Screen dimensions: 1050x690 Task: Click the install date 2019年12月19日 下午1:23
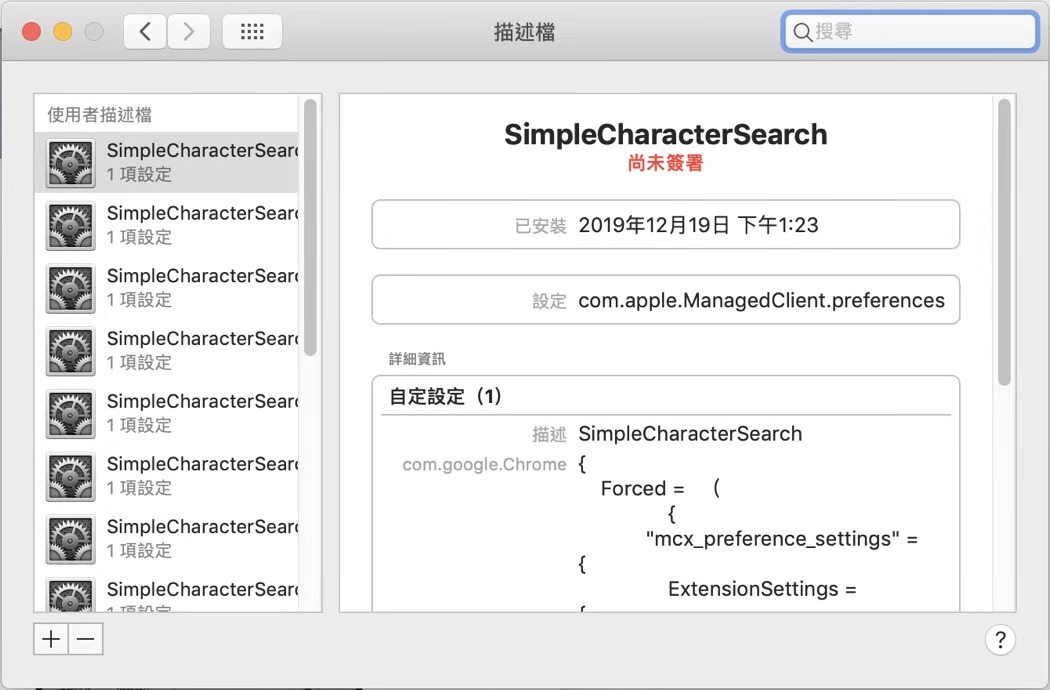698,225
